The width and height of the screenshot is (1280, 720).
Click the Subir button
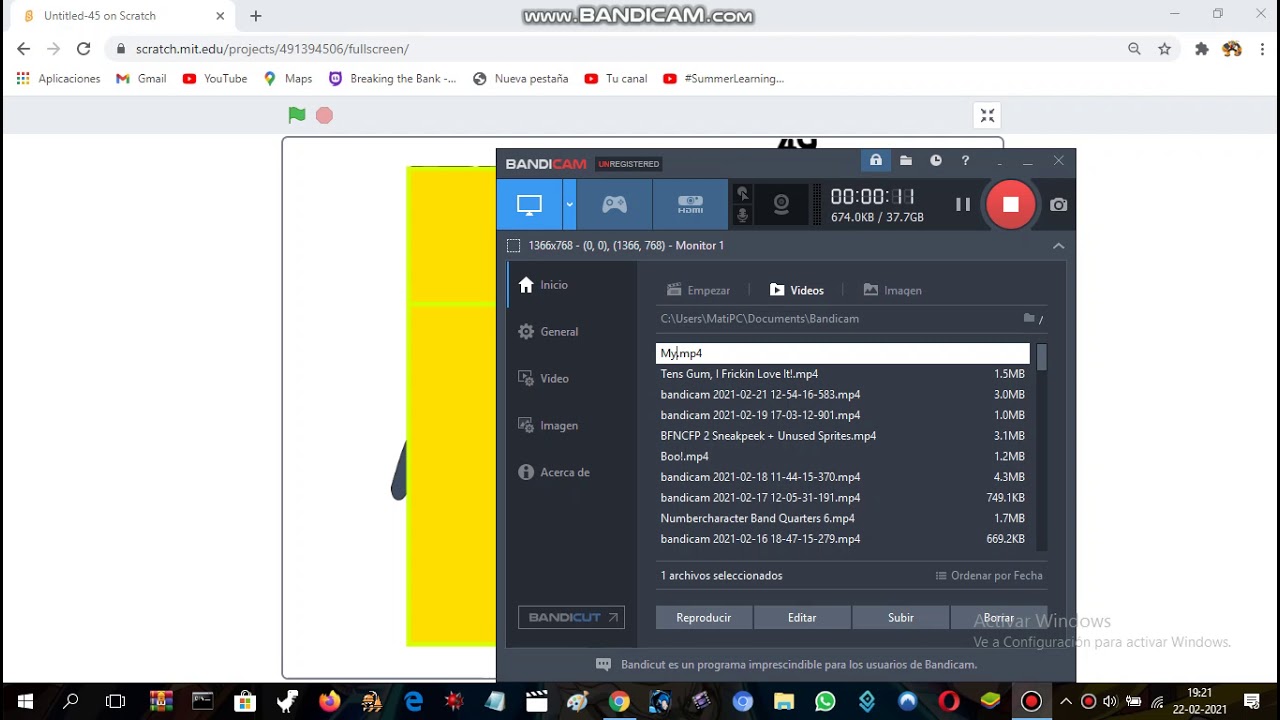point(901,617)
